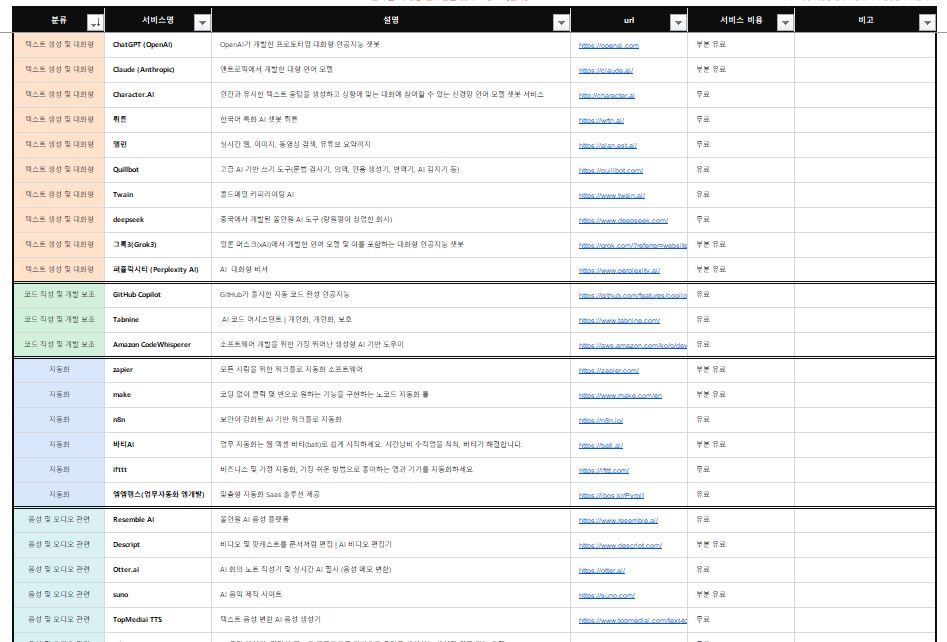Open the 비고 column filter dropdown
This screenshot has width=947, height=642.
pos(927,23)
